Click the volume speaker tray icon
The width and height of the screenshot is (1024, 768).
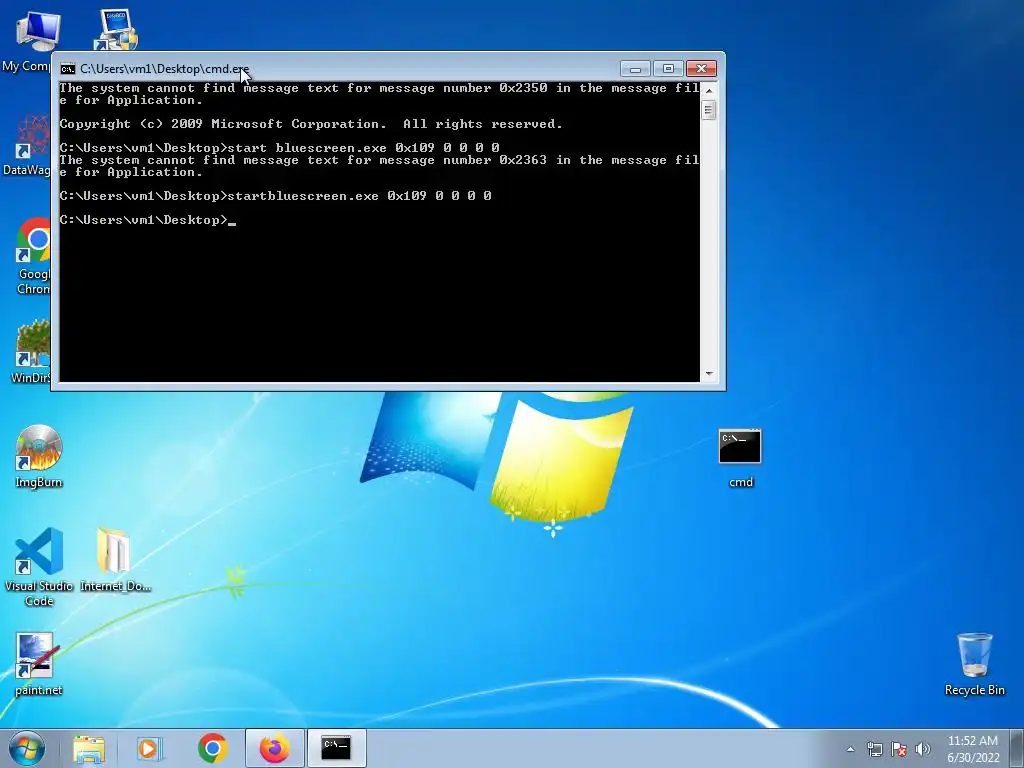point(922,749)
